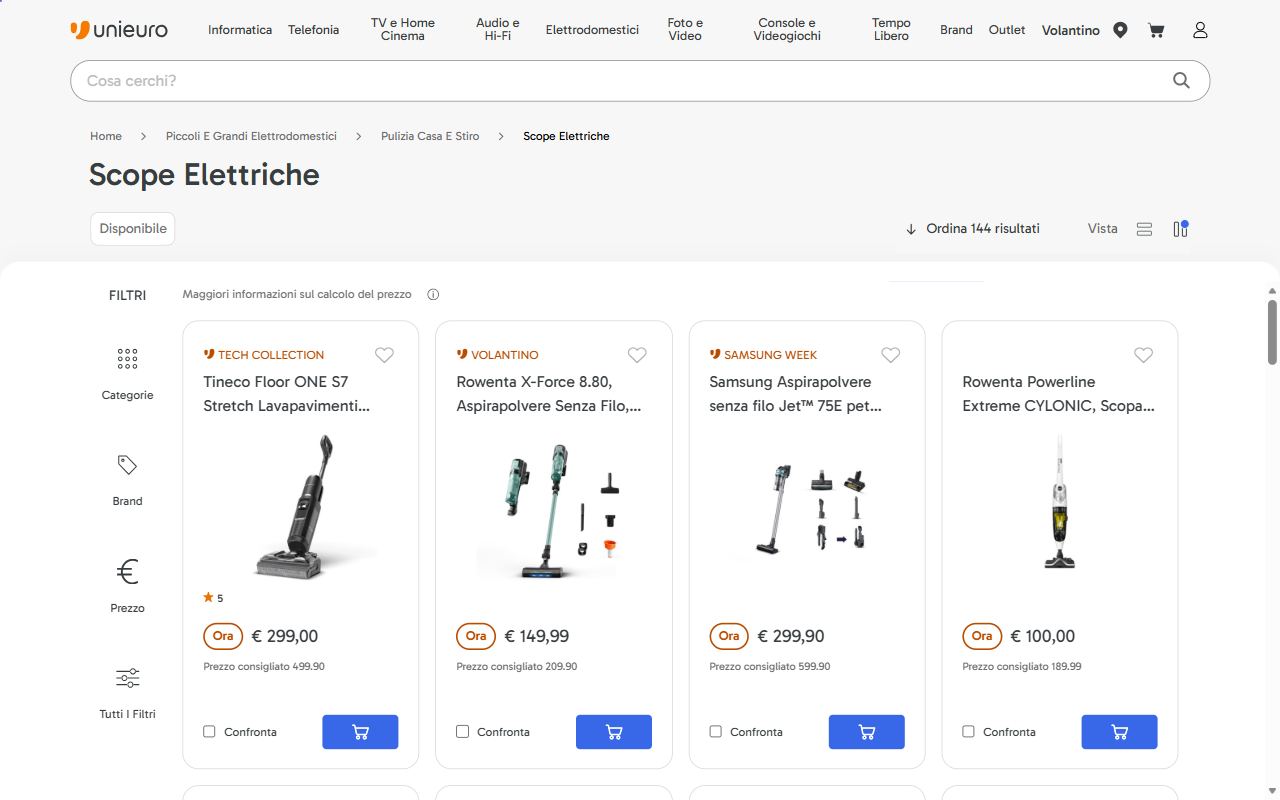Image resolution: width=1280 pixels, height=800 pixels.
Task: Switch to list view layout icon
Action: [1145, 229]
